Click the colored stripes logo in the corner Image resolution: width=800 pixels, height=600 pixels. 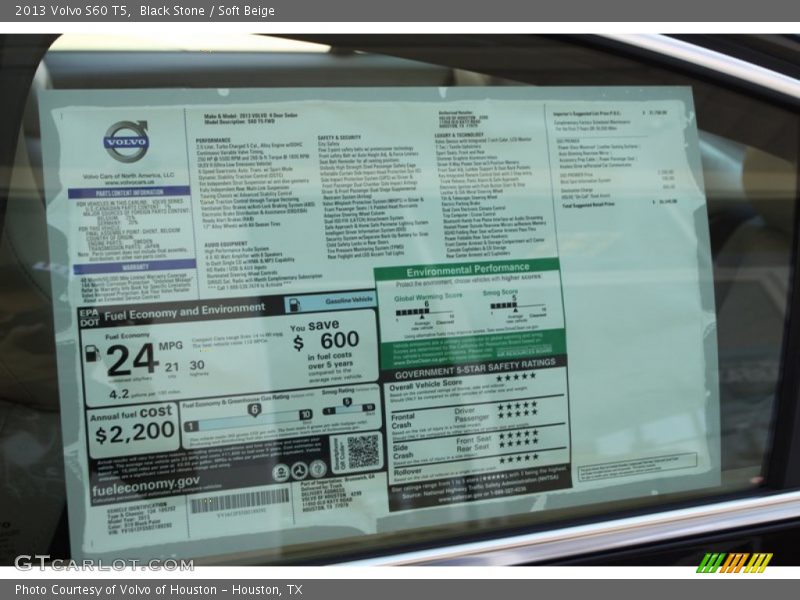click(x=734, y=563)
